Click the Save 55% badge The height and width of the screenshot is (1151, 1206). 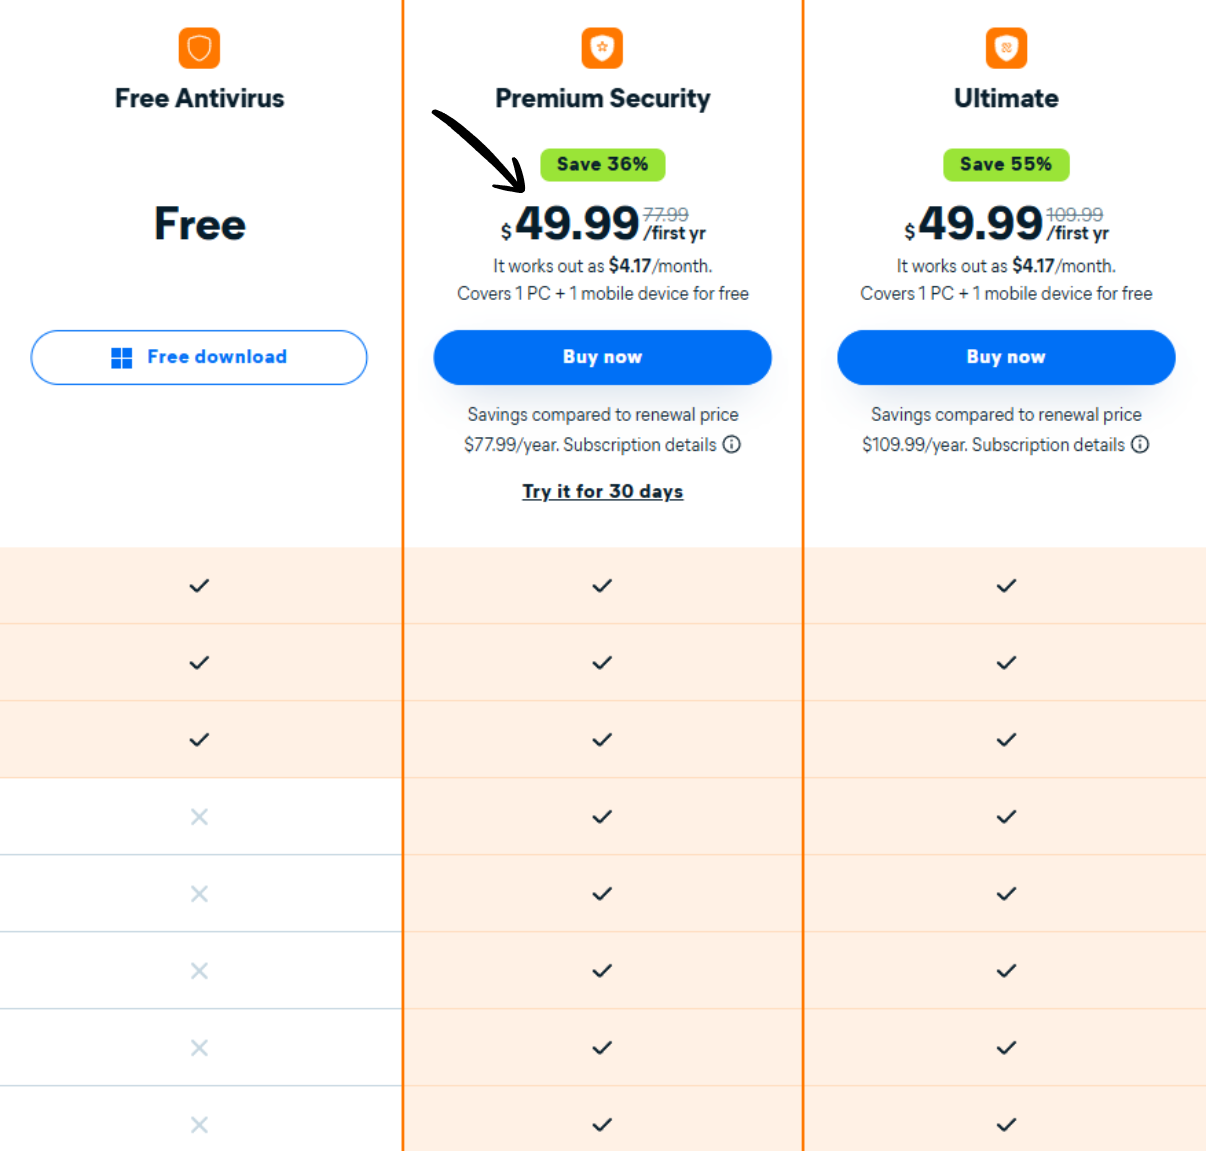click(x=1006, y=164)
